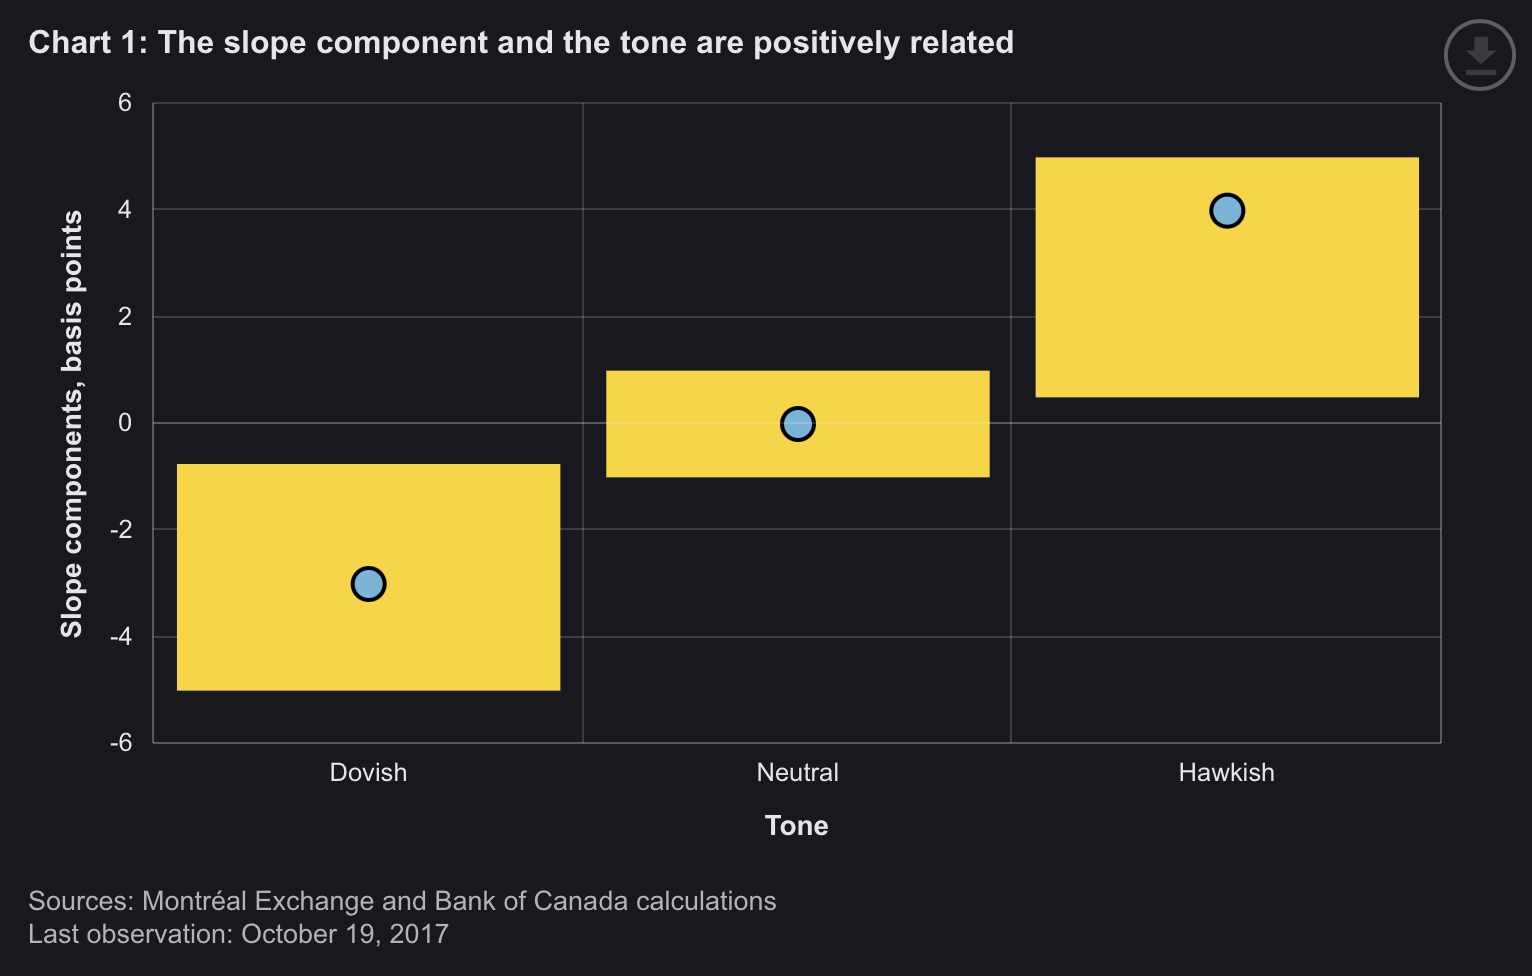Click the Dovish x-axis label
1532x976 pixels.
tap(368, 772)
